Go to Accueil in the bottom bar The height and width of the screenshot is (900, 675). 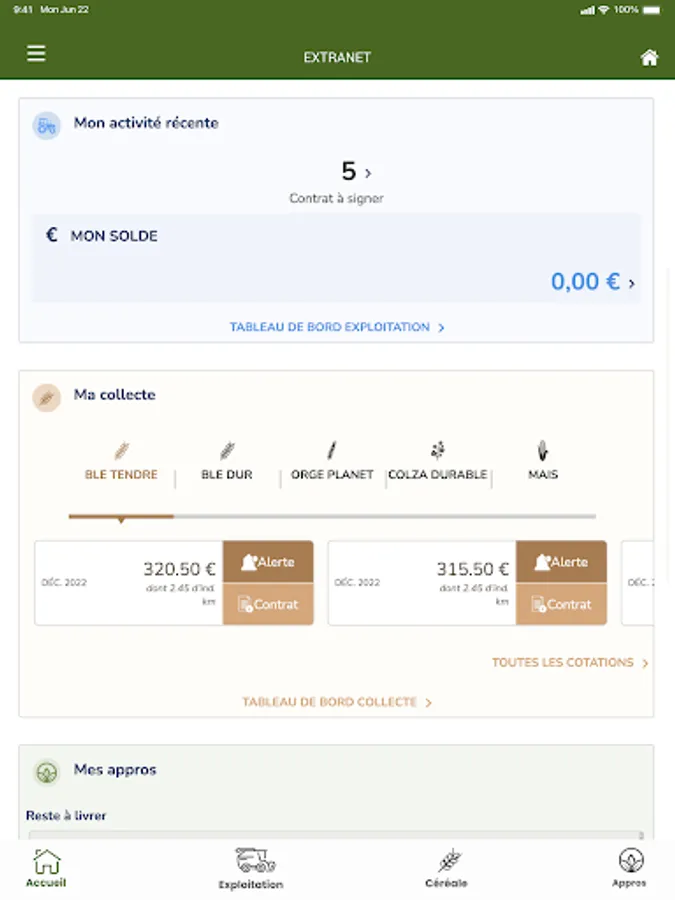46,868
